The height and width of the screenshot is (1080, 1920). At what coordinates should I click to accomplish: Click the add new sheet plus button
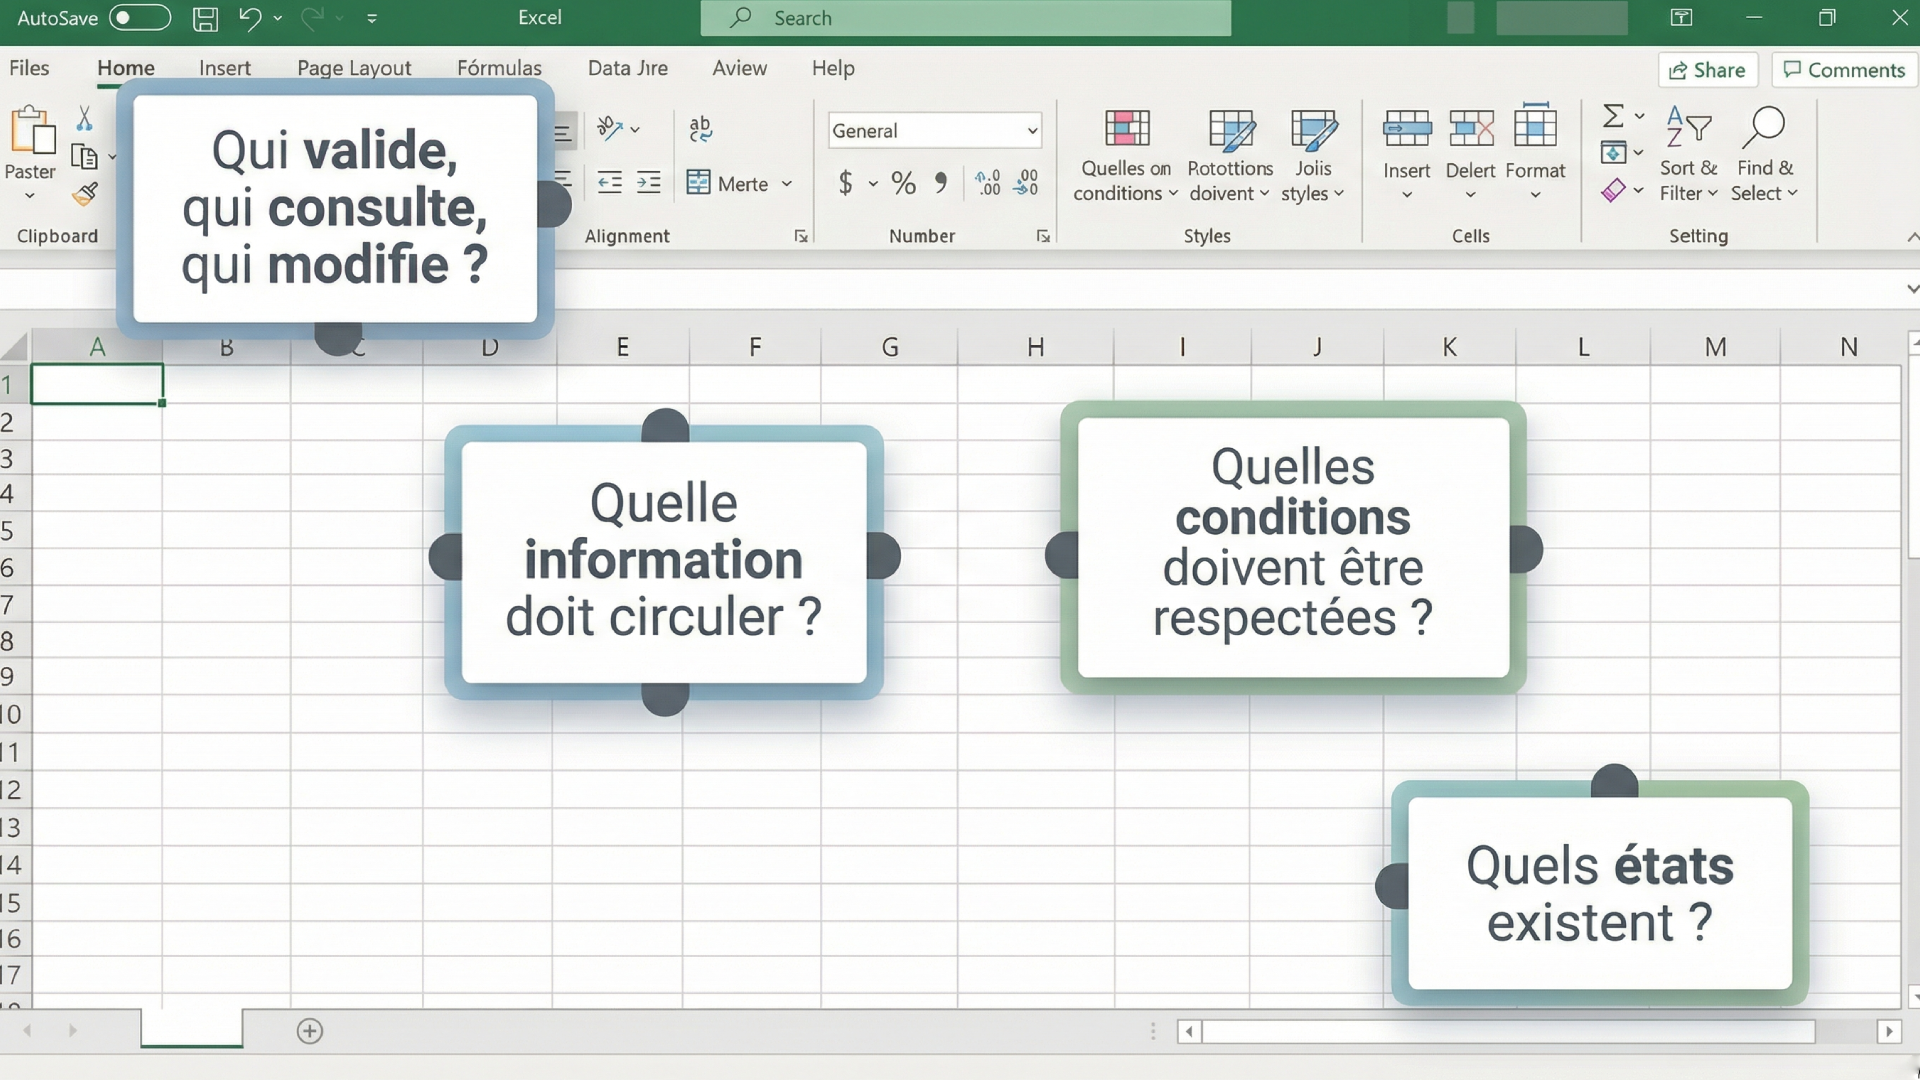click(x=310, y=1031)
